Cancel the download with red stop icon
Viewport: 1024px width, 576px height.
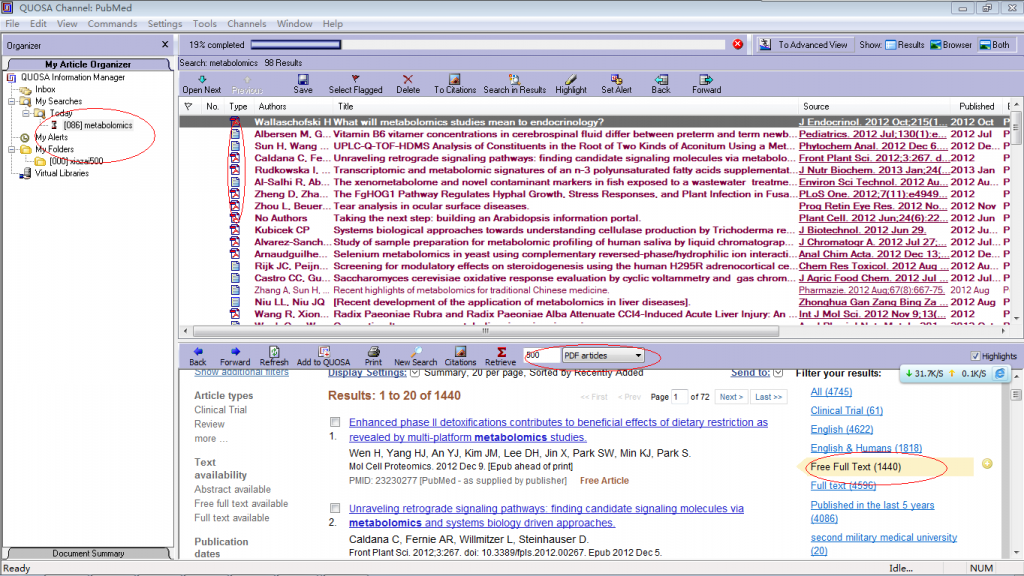point(737,44)
